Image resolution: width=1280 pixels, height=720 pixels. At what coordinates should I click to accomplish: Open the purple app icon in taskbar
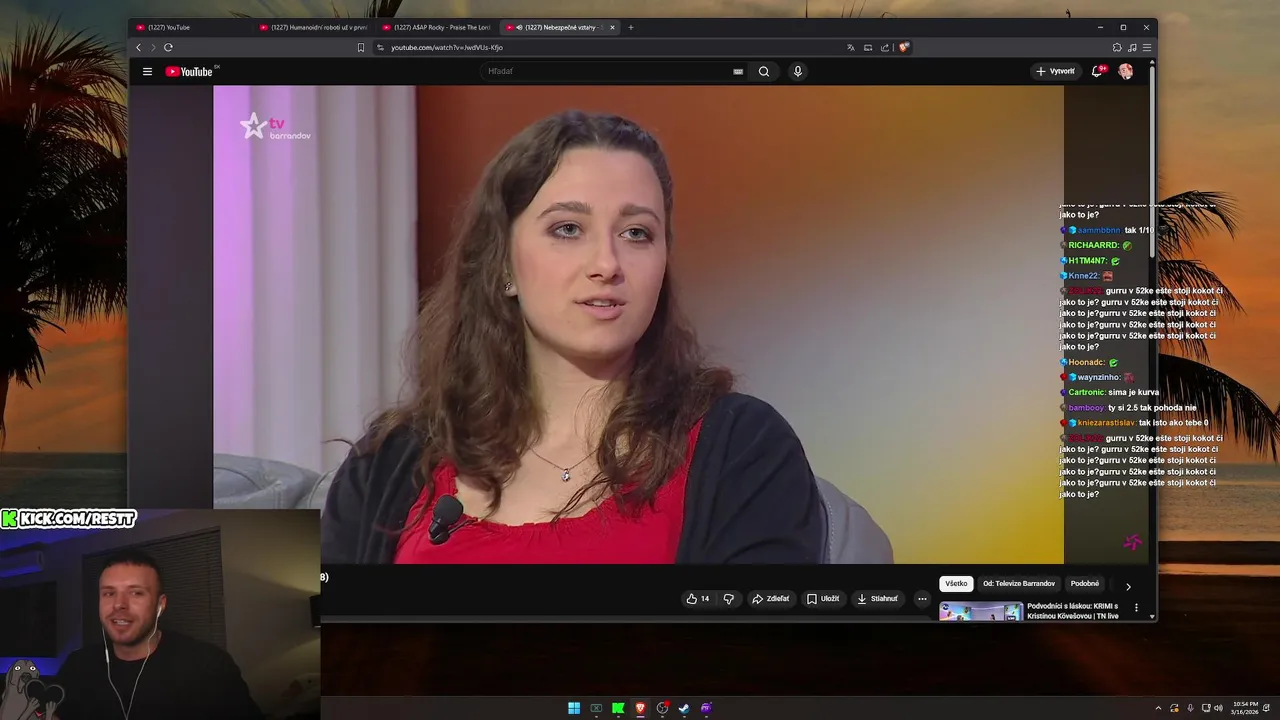(x=706, y=708)
